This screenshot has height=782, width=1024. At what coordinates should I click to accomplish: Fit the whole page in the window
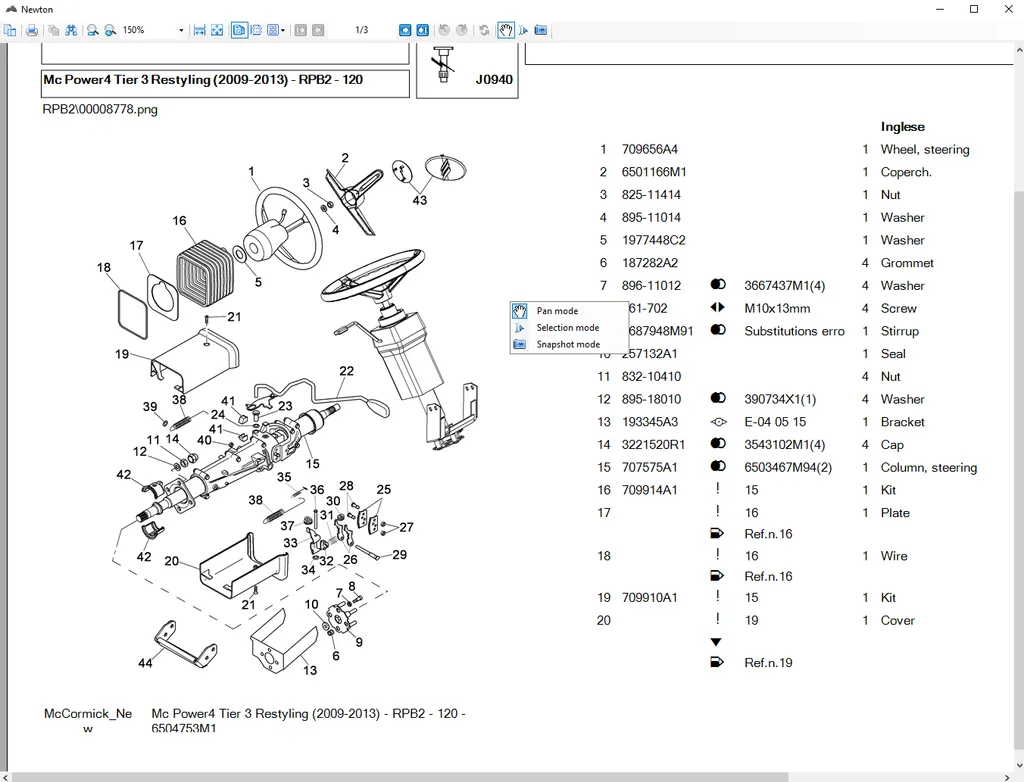(x=217, y=30)
